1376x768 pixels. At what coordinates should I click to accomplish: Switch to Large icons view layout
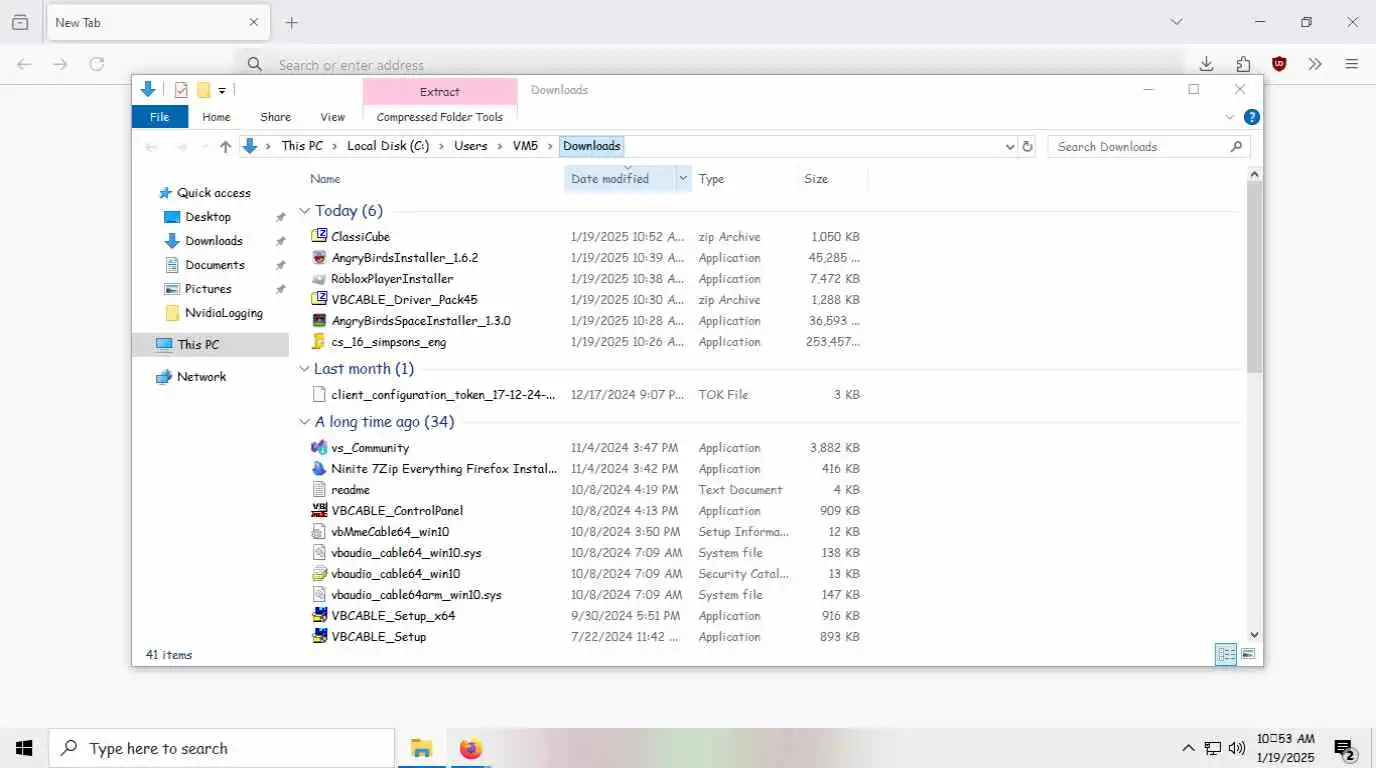coord(1248,655)
